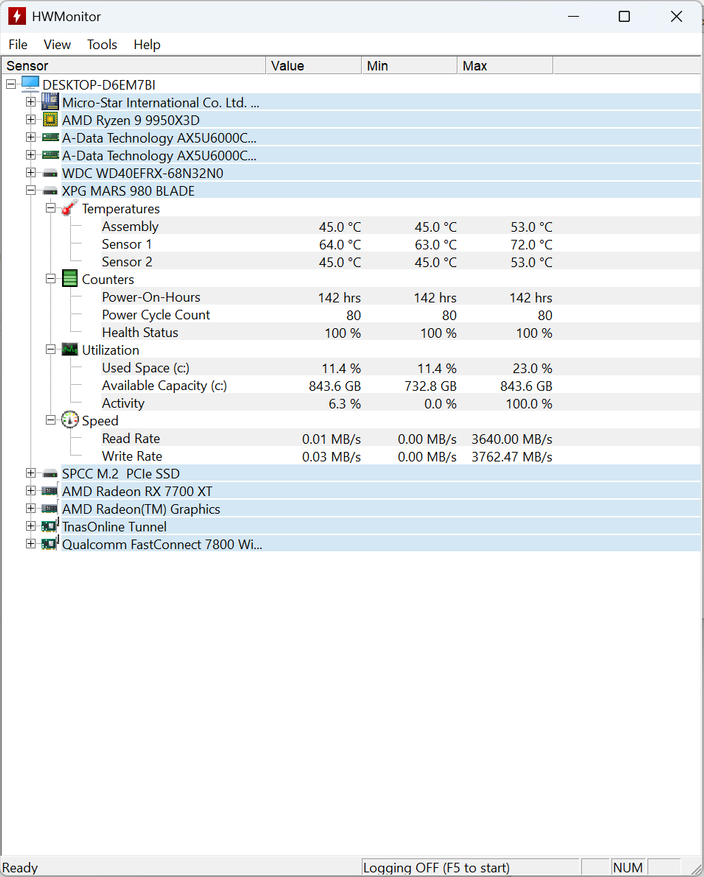This screenshot has height=877, width=704.
Task: Click the NUM status bar indicator
Action: 627,867
